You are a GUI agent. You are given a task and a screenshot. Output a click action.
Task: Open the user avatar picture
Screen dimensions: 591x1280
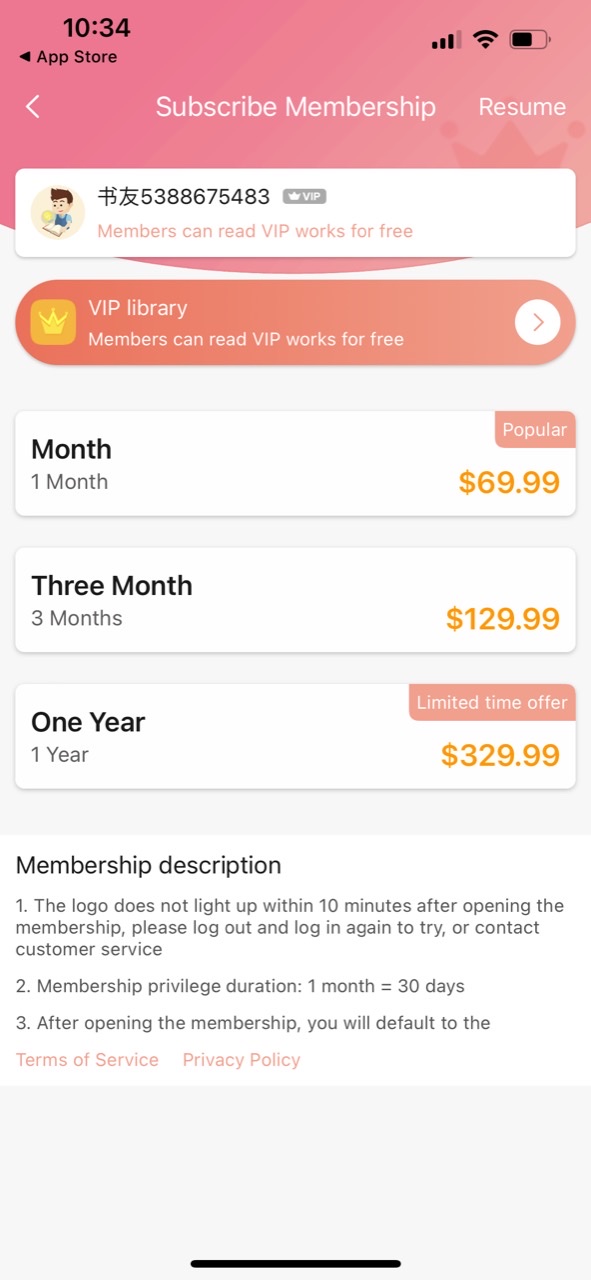(58, 212)
